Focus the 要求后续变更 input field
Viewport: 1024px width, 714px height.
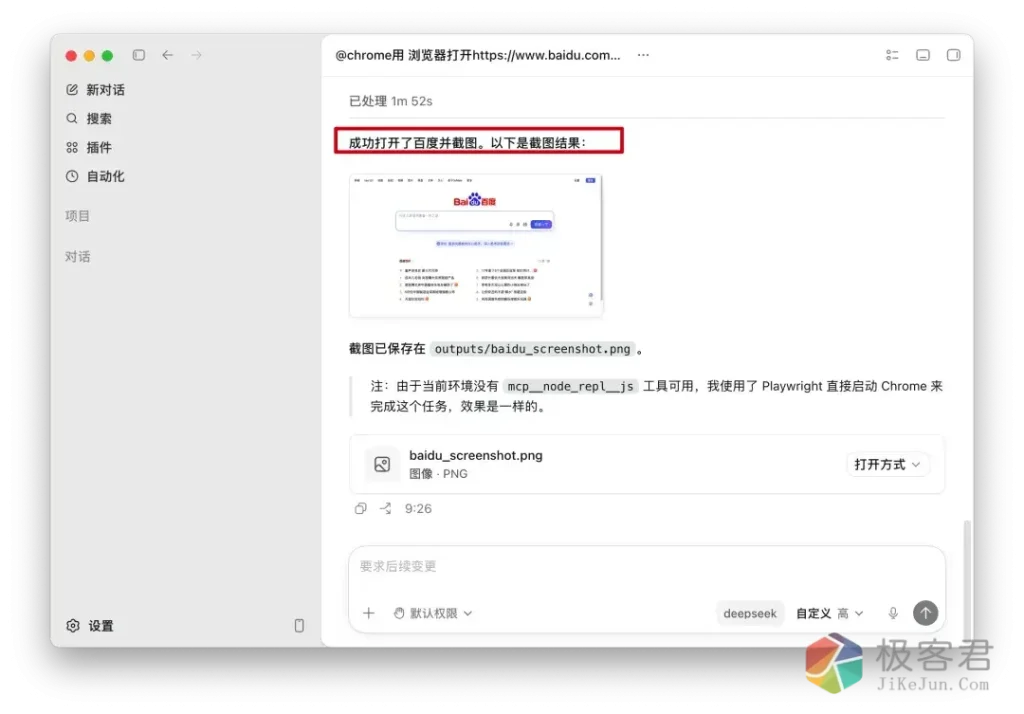click(647, 566)
